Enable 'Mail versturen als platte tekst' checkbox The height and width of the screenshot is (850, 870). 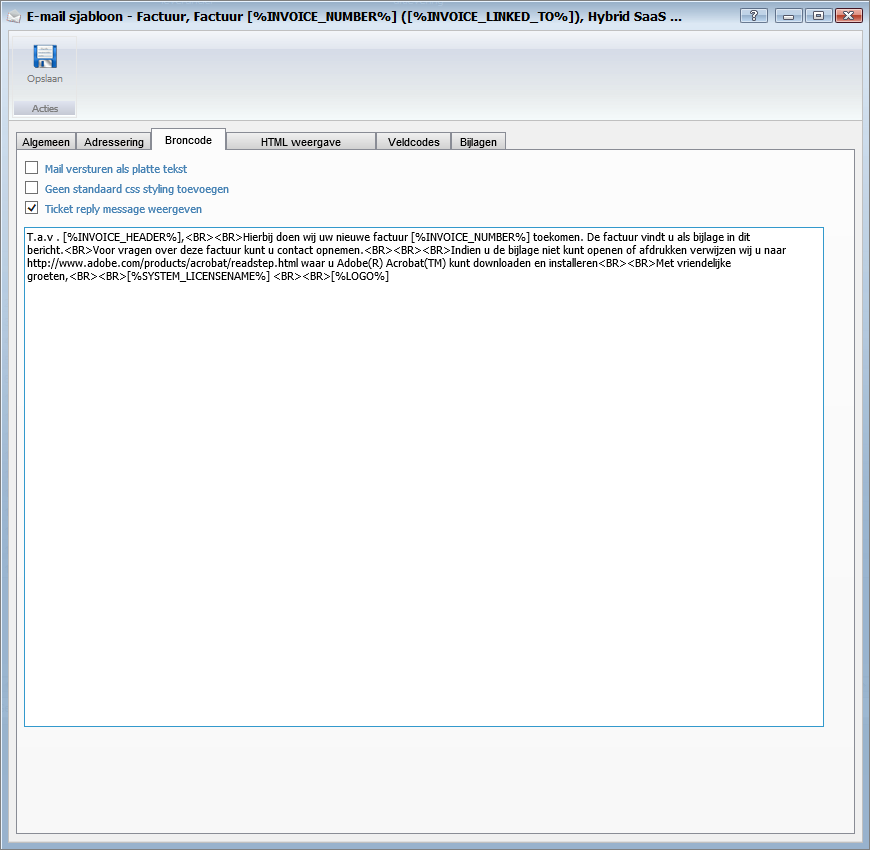(x=32, y=169)
